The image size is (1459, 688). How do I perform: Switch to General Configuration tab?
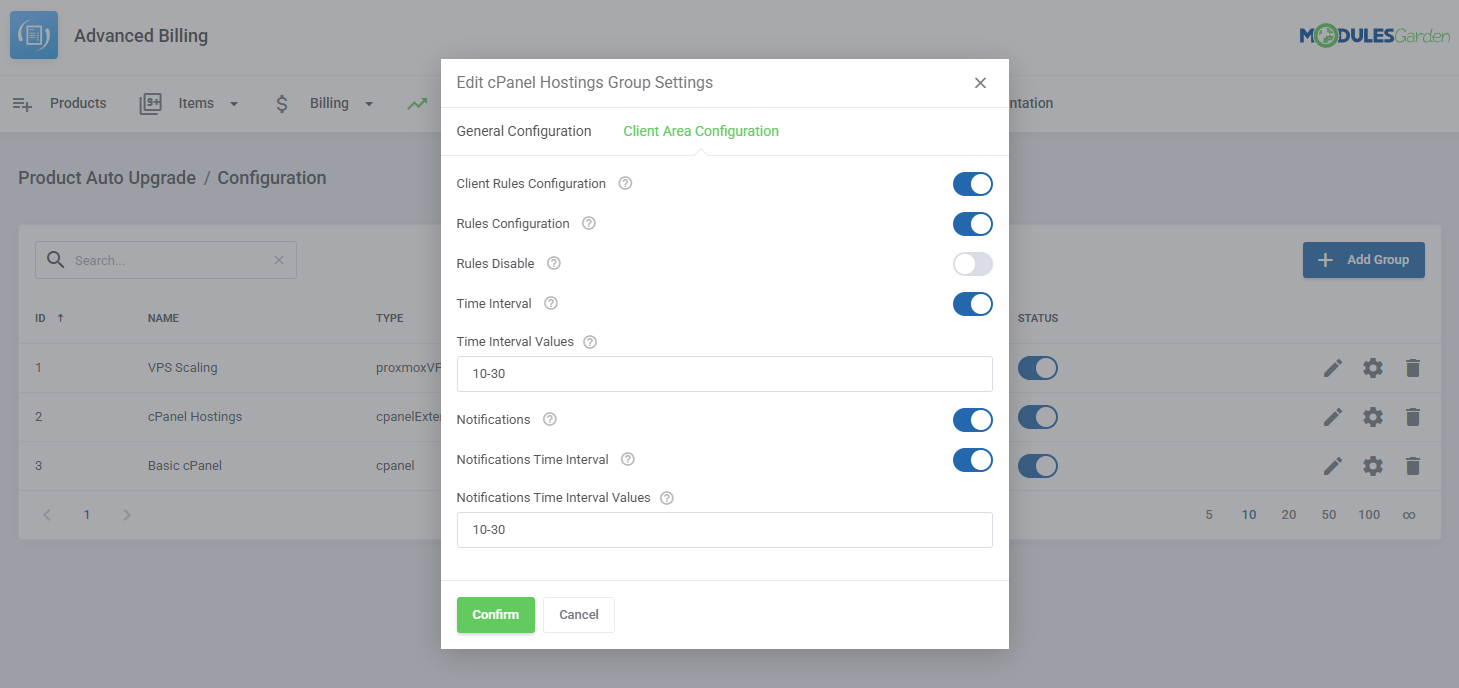[x=523, y=131]
